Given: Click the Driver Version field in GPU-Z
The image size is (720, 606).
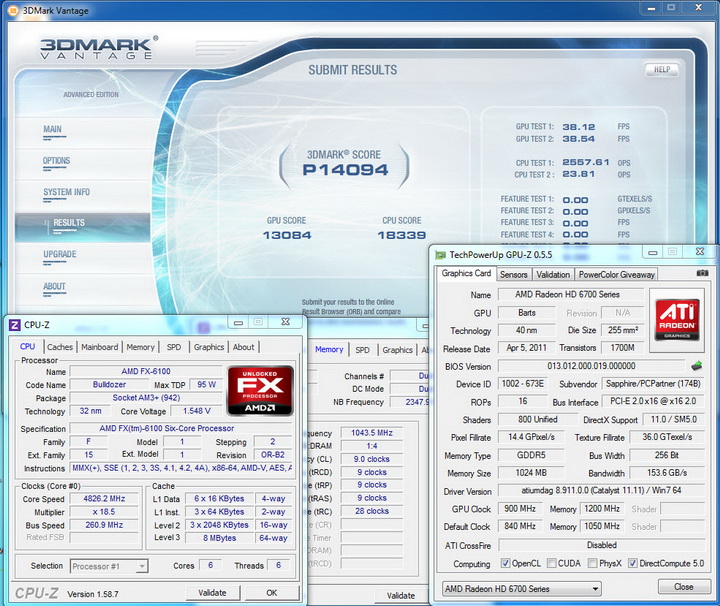Looking at the screenshot, I should point(602,490).
